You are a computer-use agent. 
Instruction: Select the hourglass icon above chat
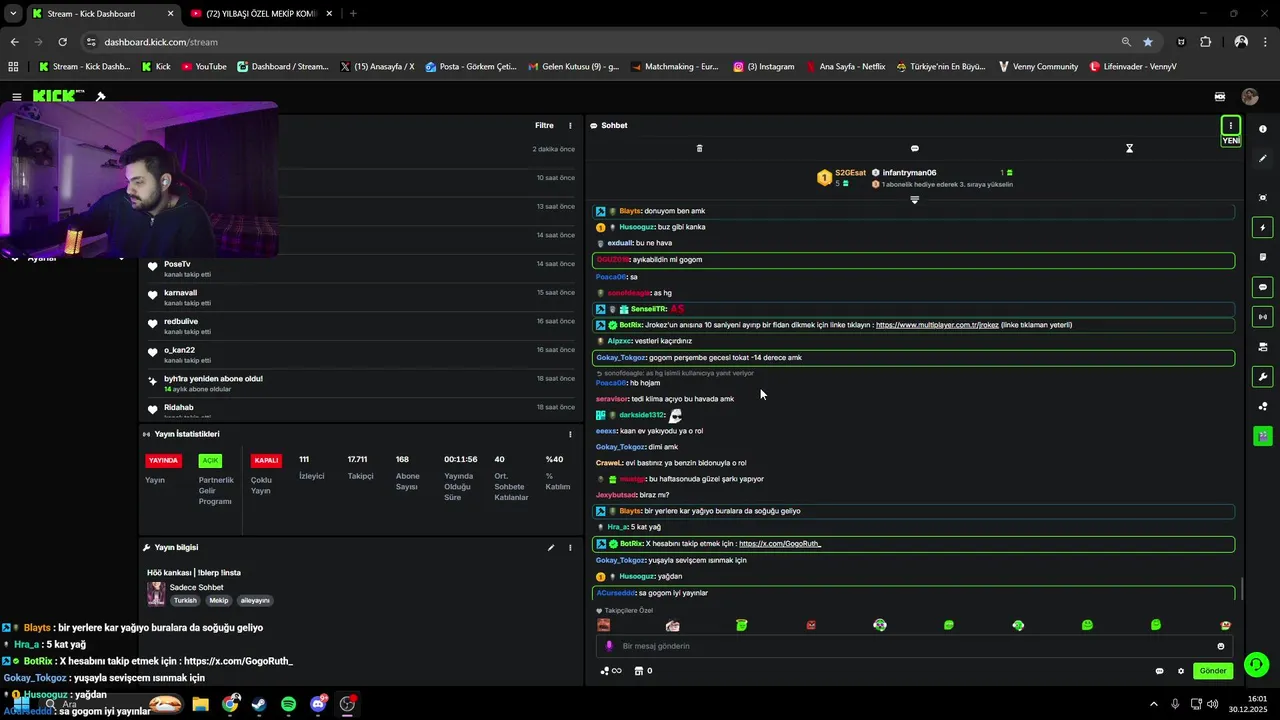coord(1129,148)
